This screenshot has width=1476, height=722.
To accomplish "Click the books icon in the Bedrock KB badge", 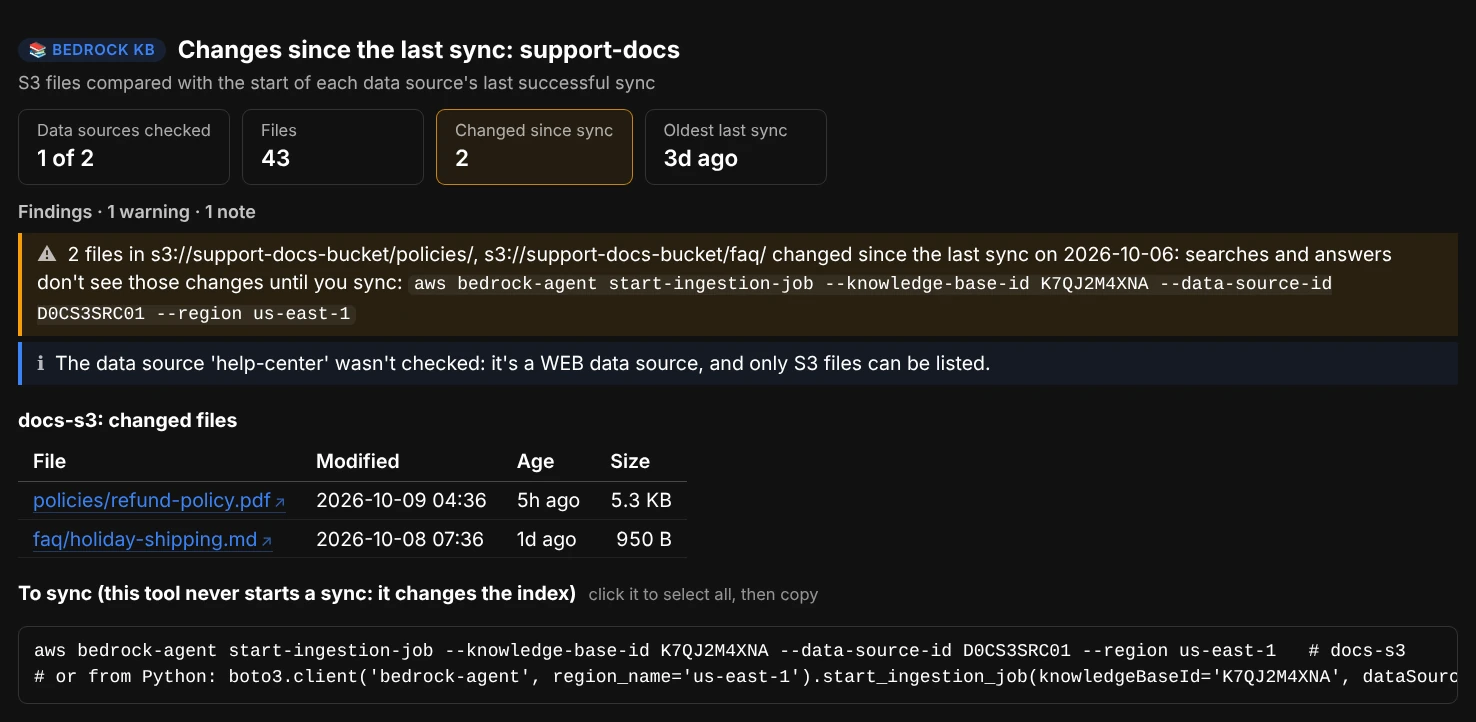I will tap(38, 50).
